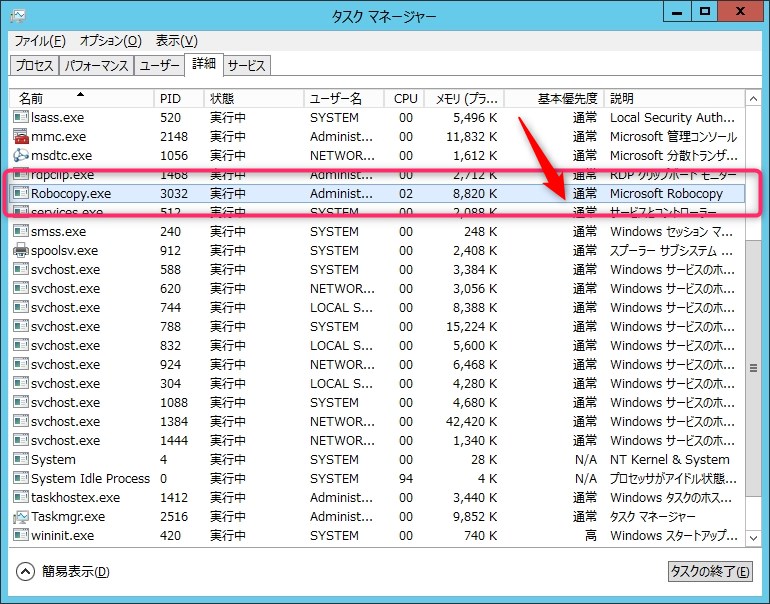Click the icon of svchost.exe PID 924
770x604 pixels.
coord(21,364)
